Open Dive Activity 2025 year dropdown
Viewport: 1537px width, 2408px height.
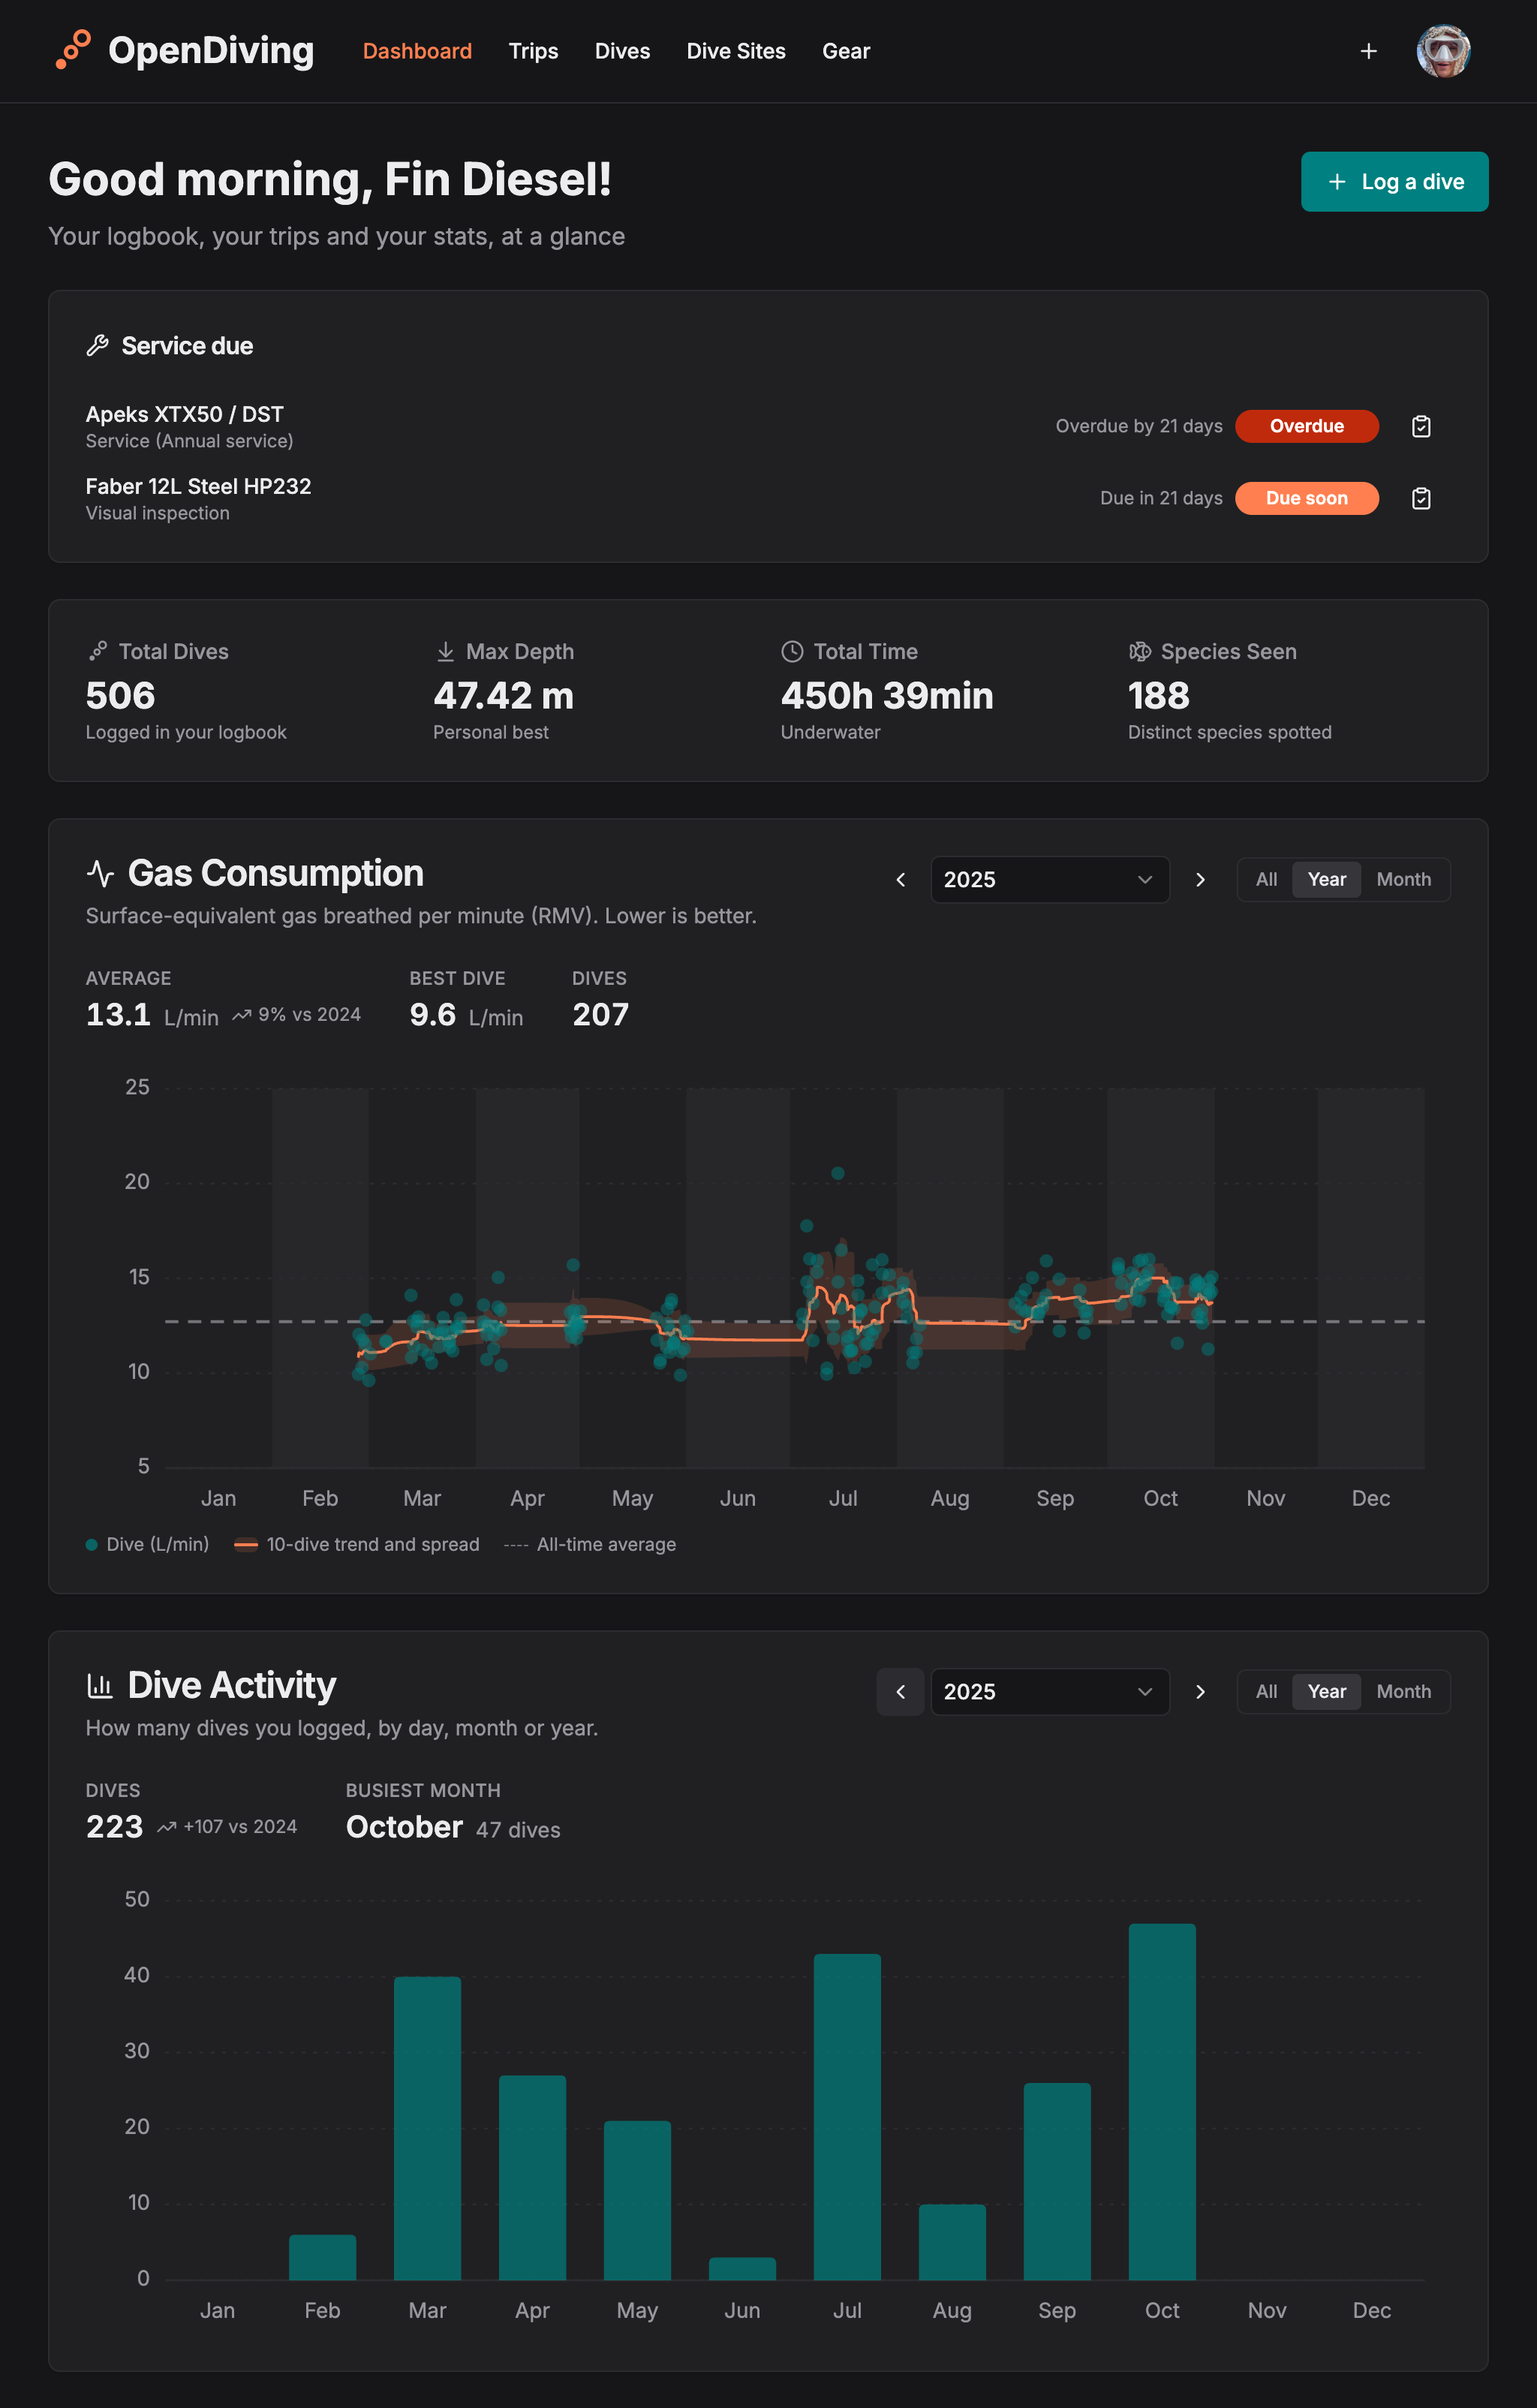(1049, 1692)
